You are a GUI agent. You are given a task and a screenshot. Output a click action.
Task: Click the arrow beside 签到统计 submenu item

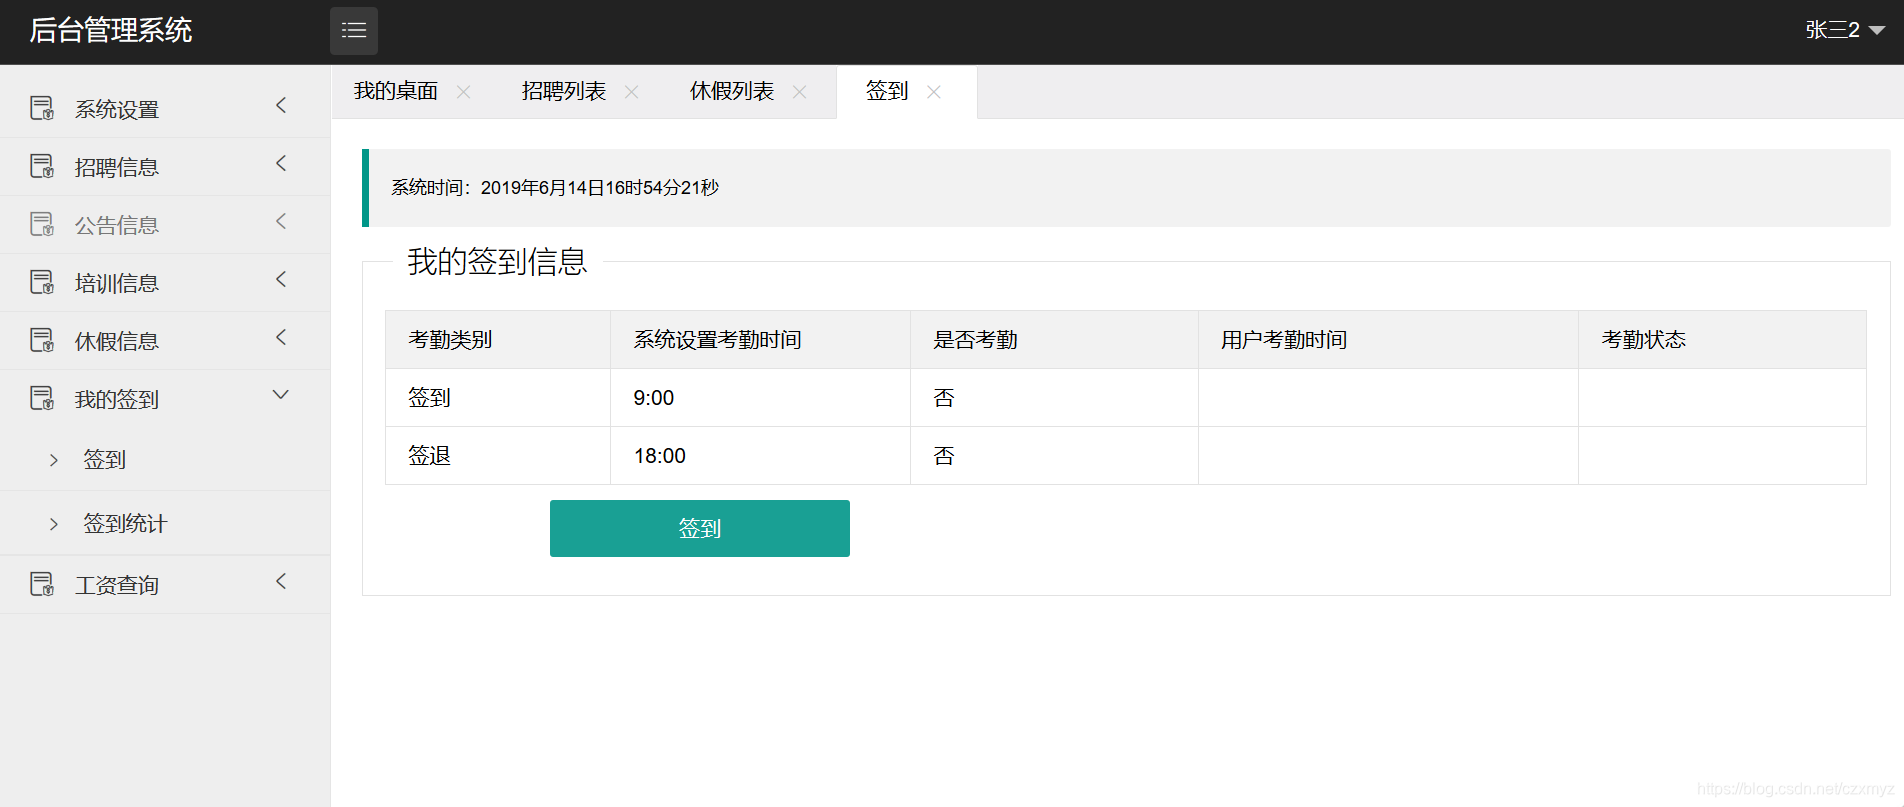click(54, 524)
